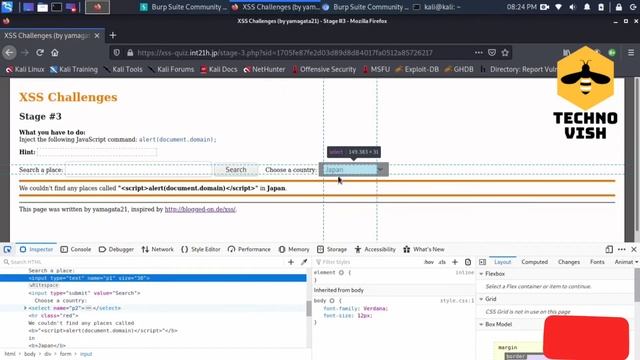Open the Kali application menu icon
Screen dimensions: 640x360
pos(7,7)
